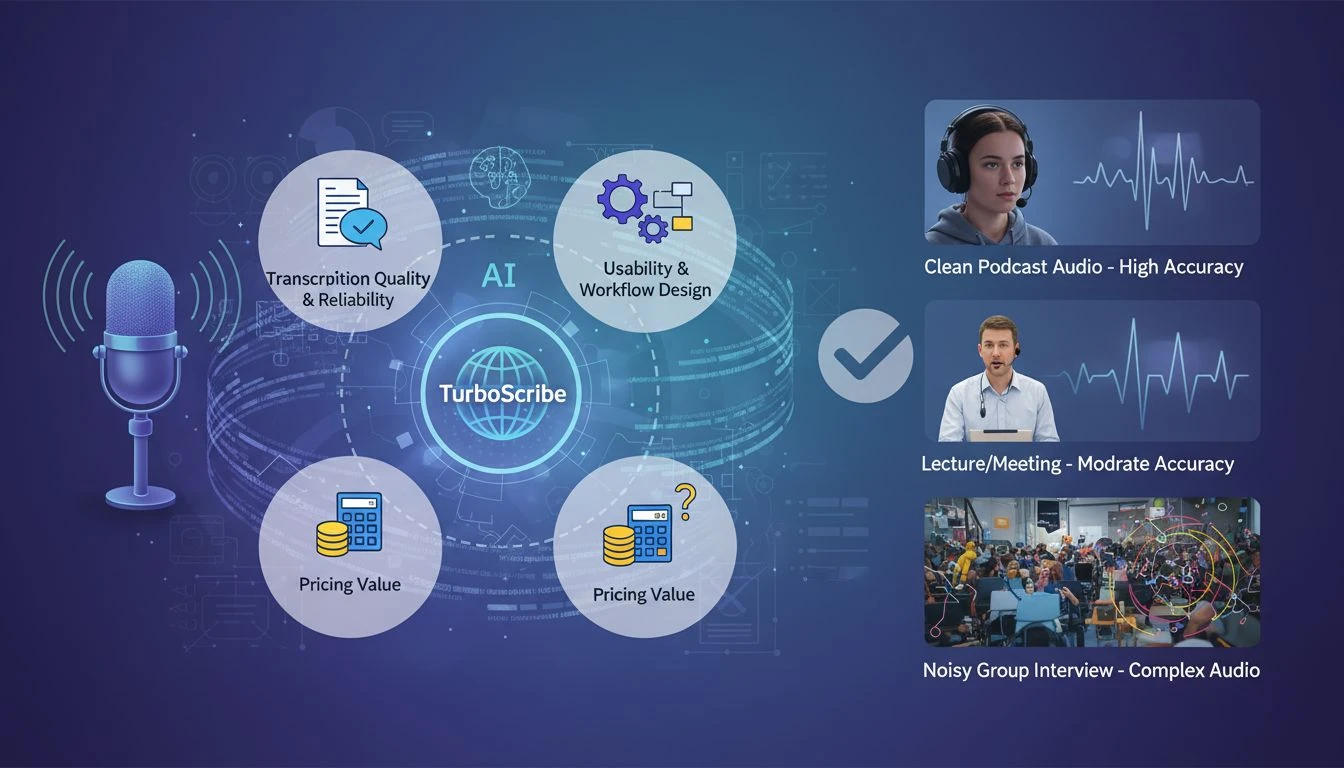Click Lecture/Meeting - Modrate Accuracy caption
Viewport: 1344px width, 768px height.
(1078, 464)
